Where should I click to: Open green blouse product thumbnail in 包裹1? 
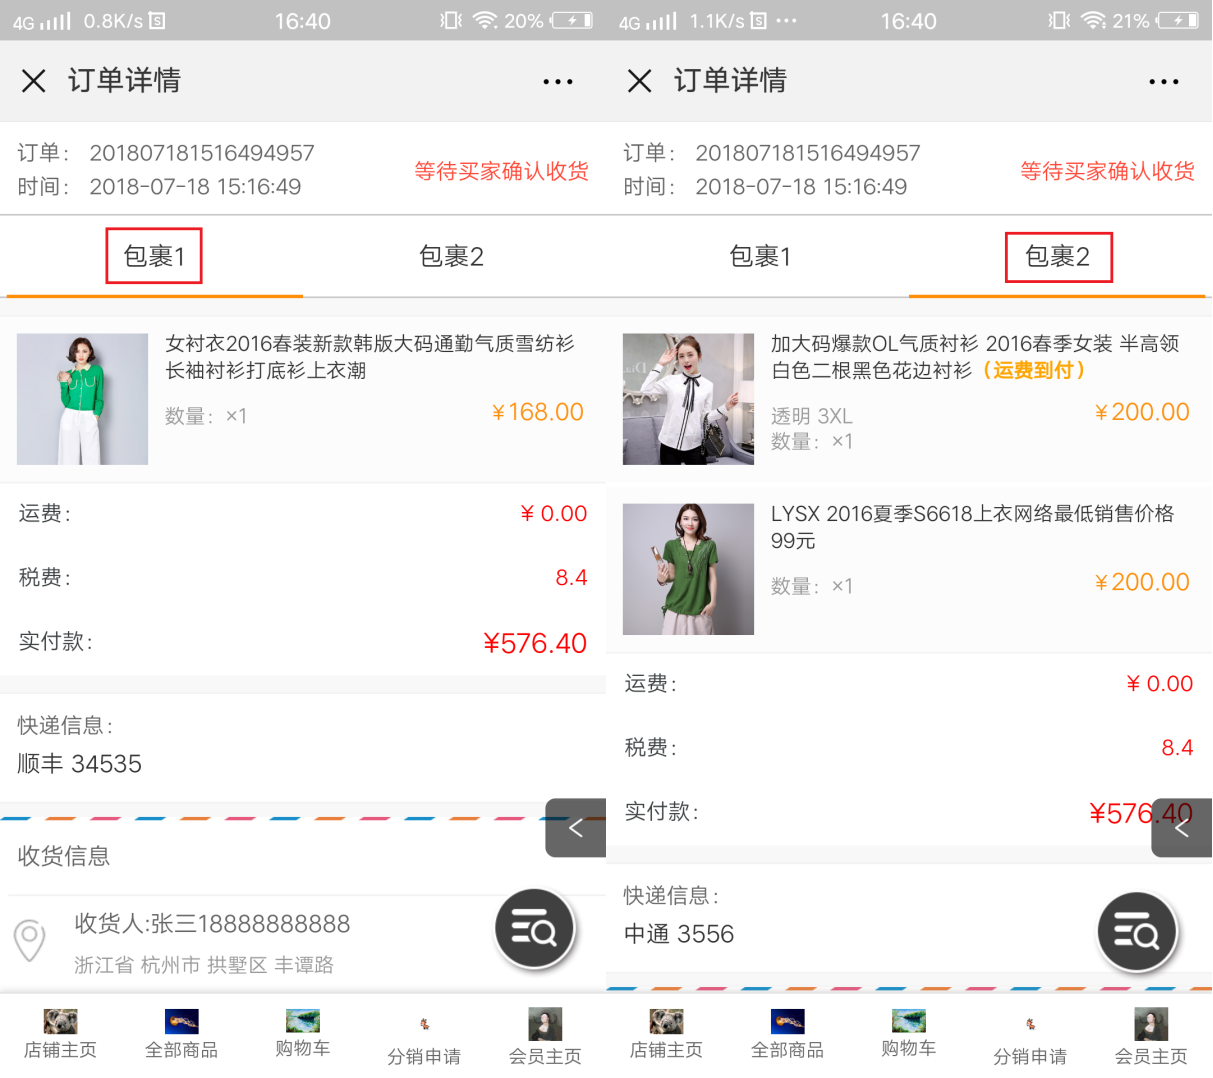pos(83,399)
